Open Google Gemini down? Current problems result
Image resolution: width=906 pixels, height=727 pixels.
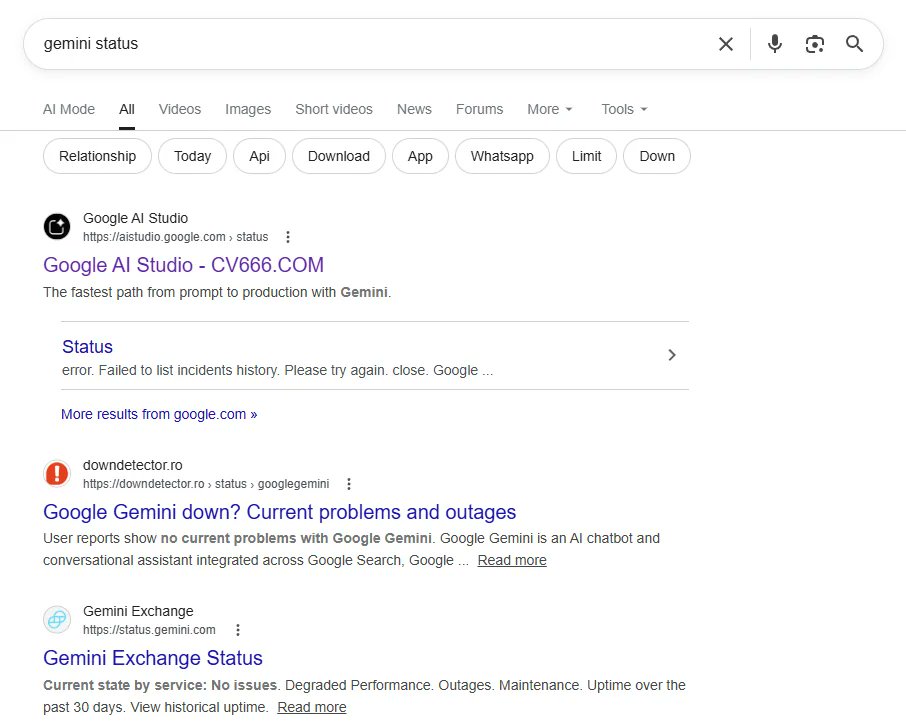280,512
